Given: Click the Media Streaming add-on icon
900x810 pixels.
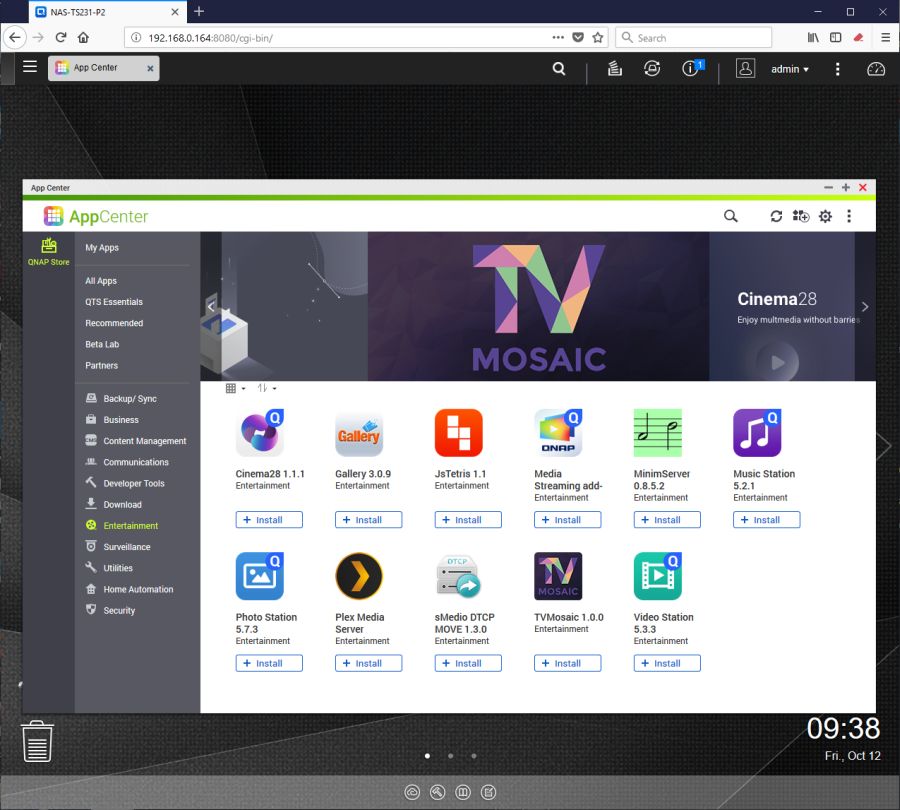Looking at the screenshot, I should [558, 433].
